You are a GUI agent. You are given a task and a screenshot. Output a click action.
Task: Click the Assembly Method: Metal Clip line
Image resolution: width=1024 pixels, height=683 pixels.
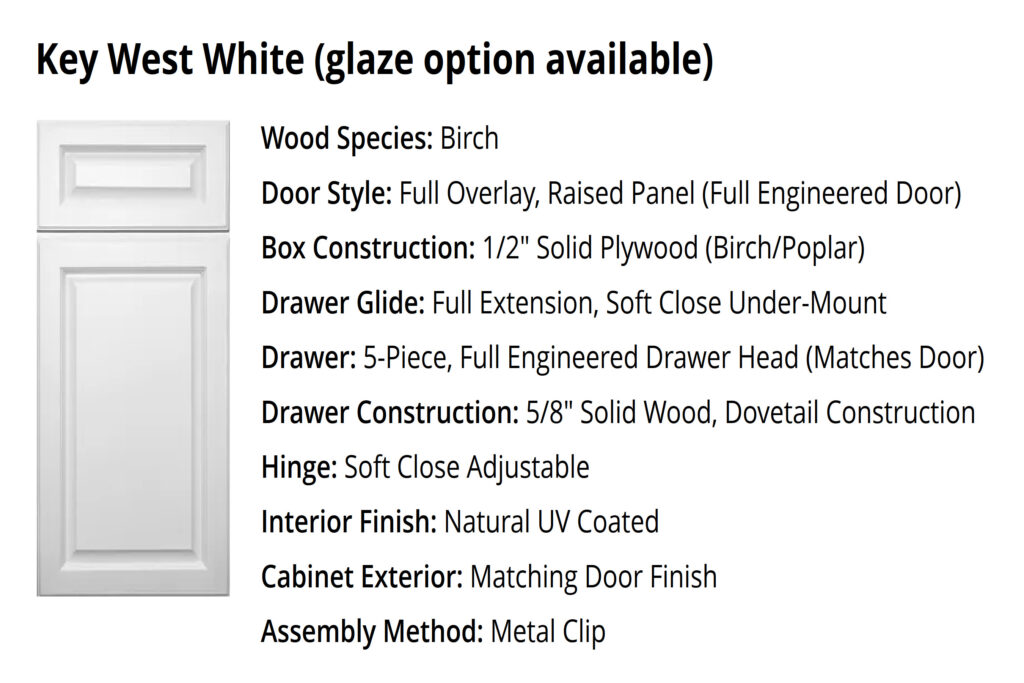[x=433, y=632]
